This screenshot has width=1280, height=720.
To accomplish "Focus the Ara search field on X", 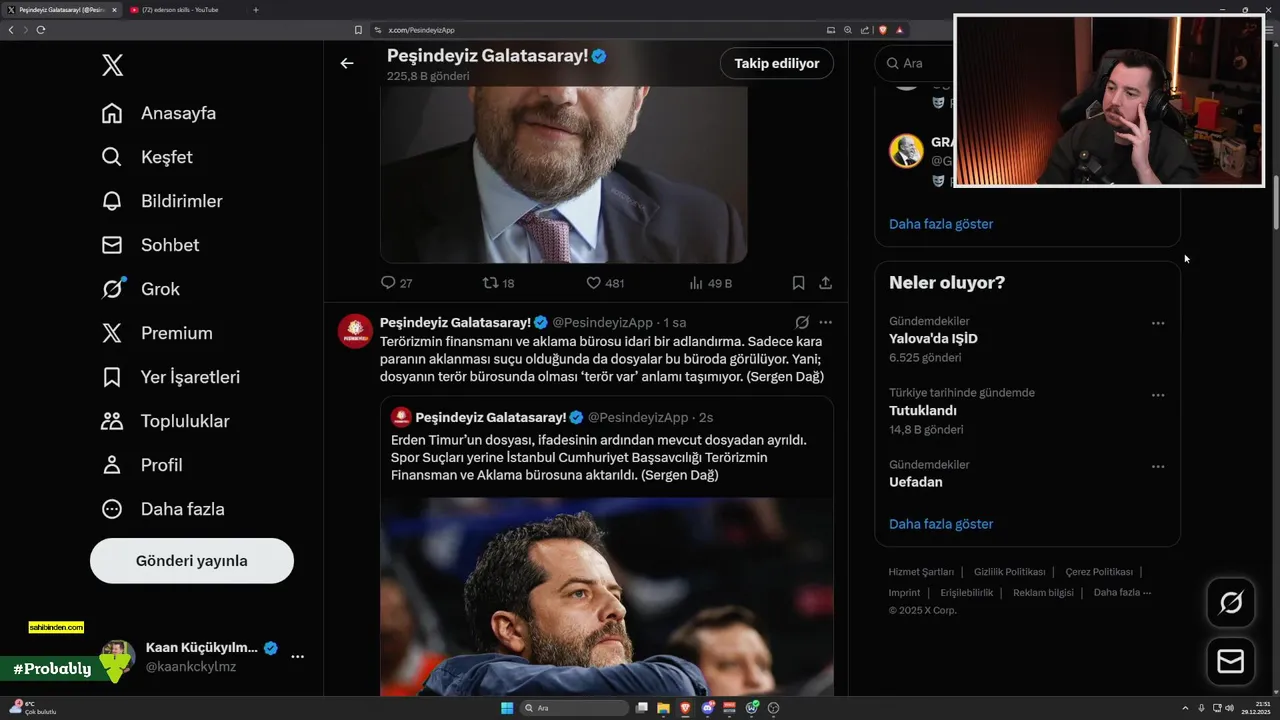I will pyautogui.click(x=912, y=63).
